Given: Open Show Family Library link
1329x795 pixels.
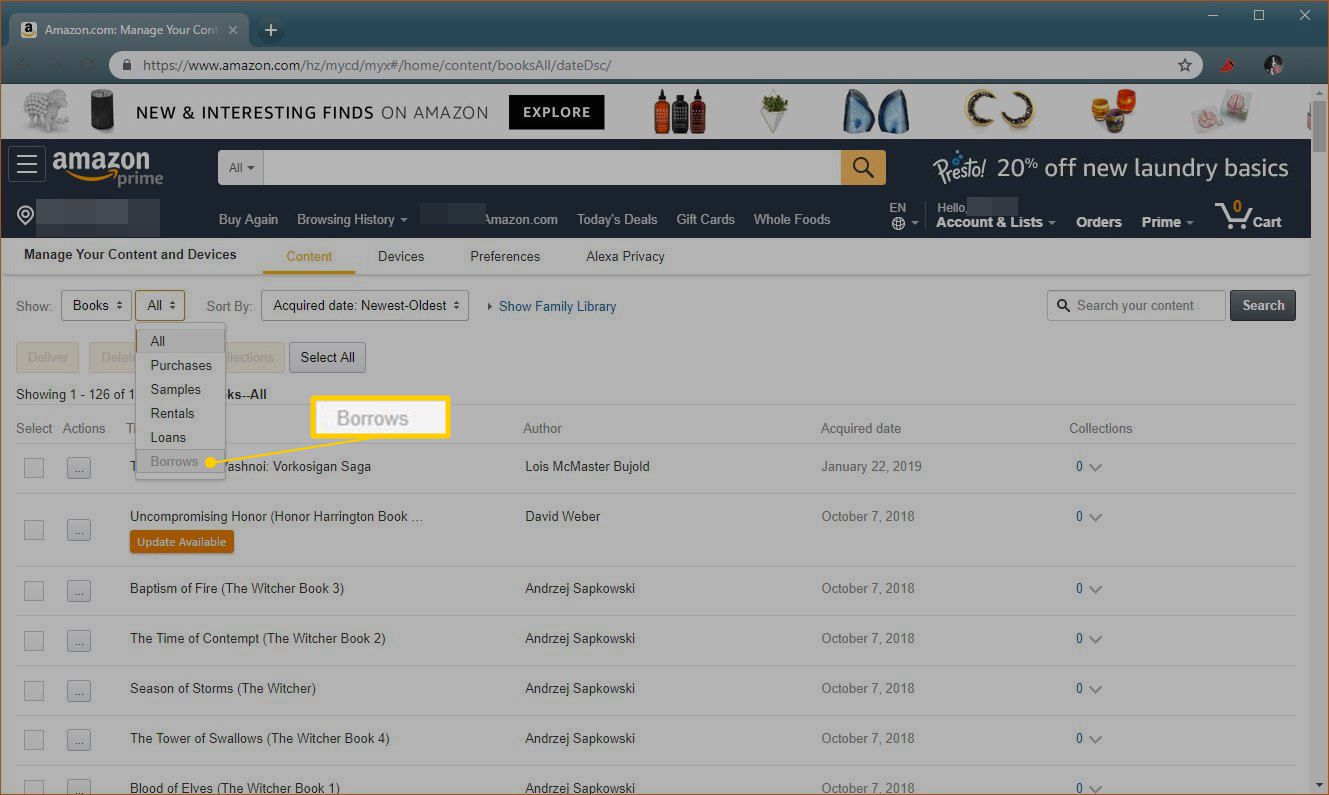Looking at the screenshot, I should point(557,307).
